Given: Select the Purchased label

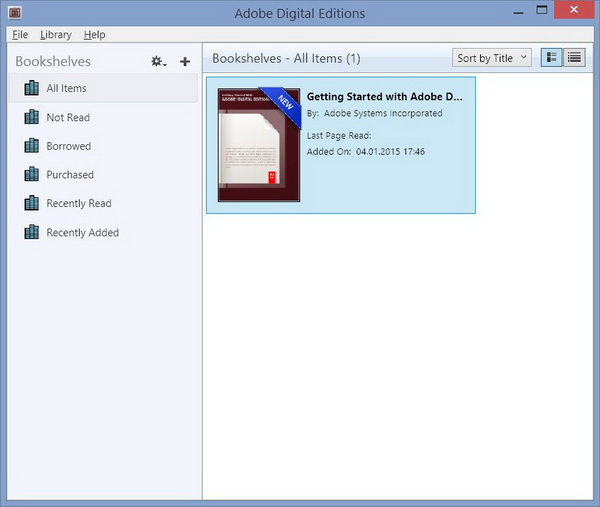Looking at the screenshot, I should (x=70, y=175).
